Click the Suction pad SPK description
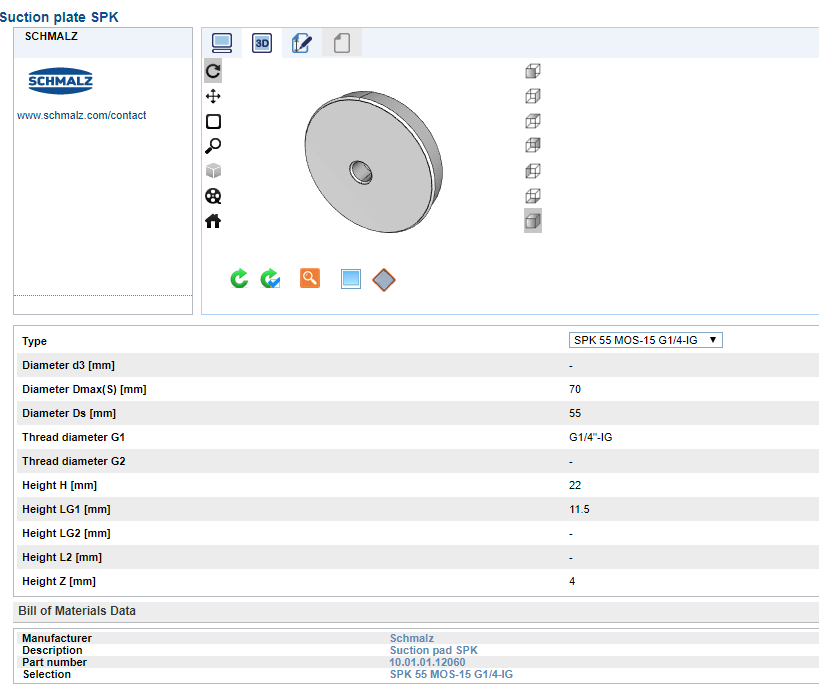 point(434,650)
